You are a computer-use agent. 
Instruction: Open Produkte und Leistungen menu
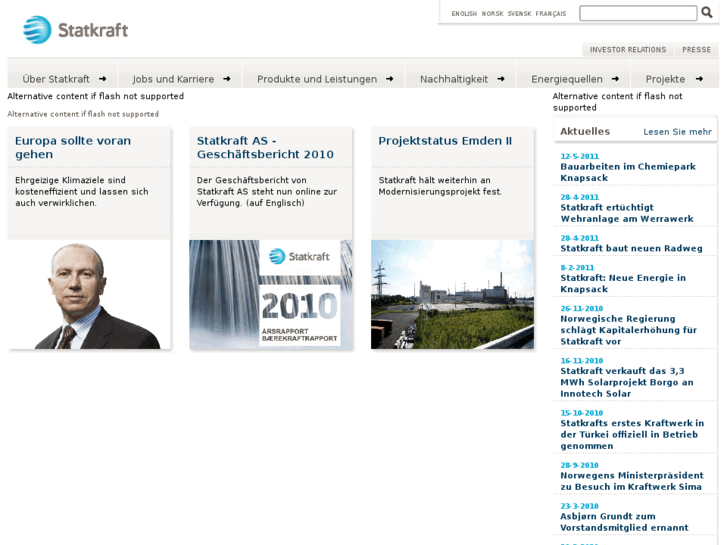pos(317,79)
